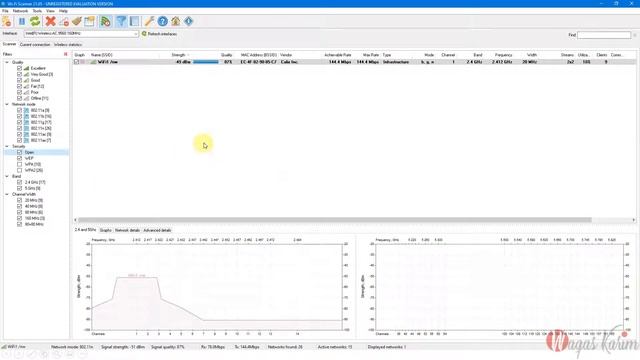Open the Help menu
Viewport: 640px width, 360px height.
pos(63,11)
